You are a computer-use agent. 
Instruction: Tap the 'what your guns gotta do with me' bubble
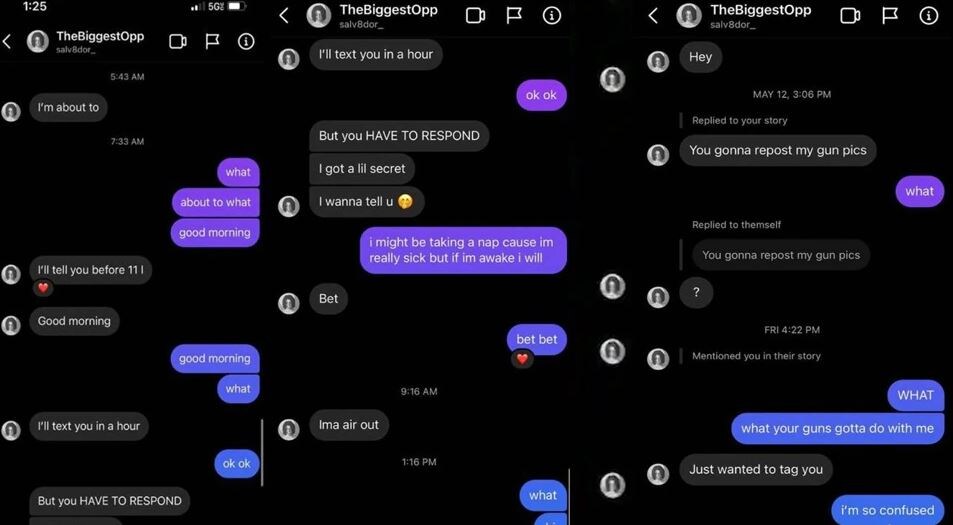[838, 428]
